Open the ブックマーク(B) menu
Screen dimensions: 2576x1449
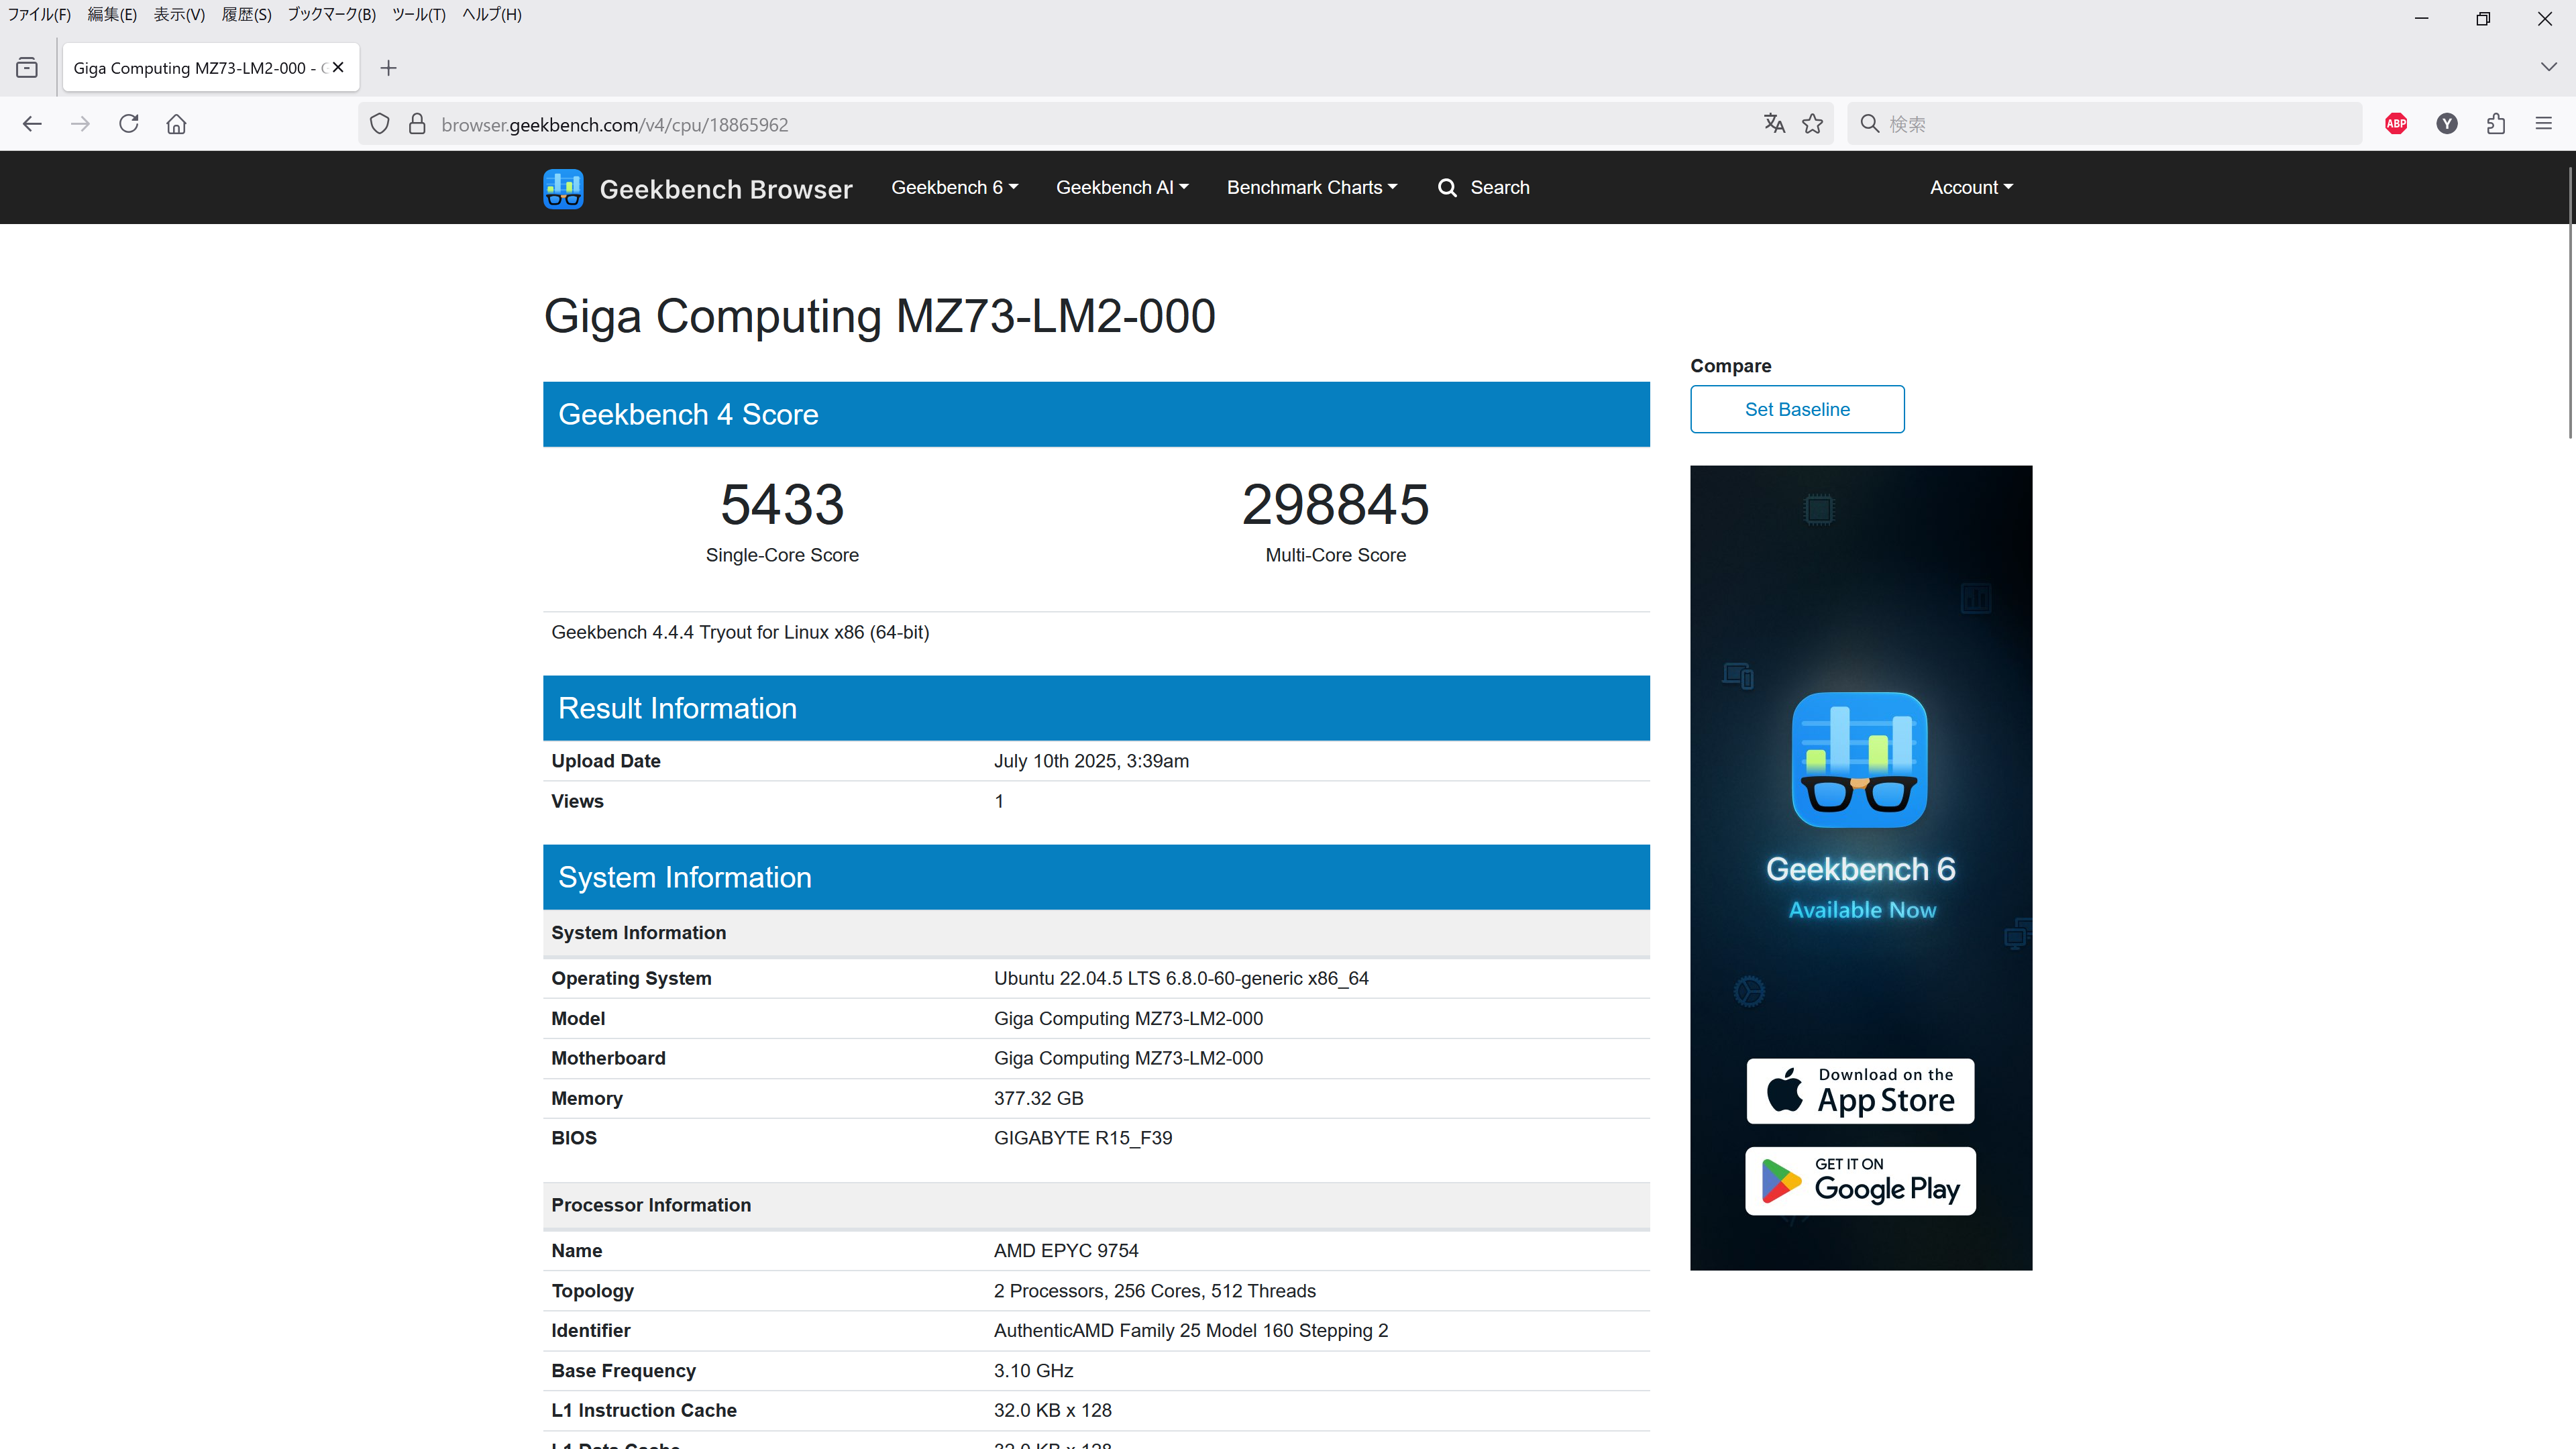click(331, 14)
